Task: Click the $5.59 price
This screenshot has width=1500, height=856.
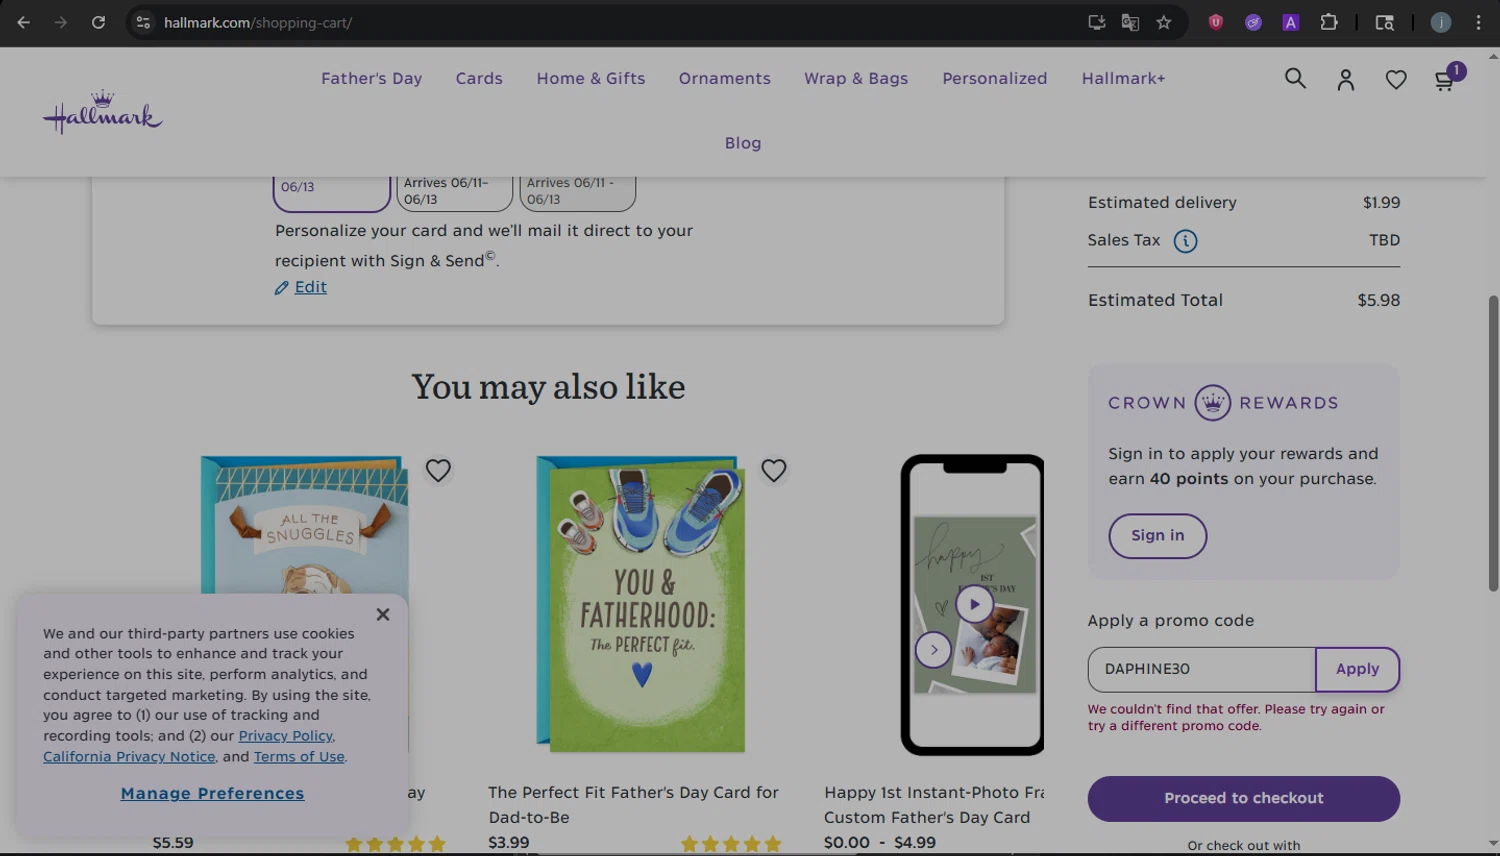Action: 173,843
